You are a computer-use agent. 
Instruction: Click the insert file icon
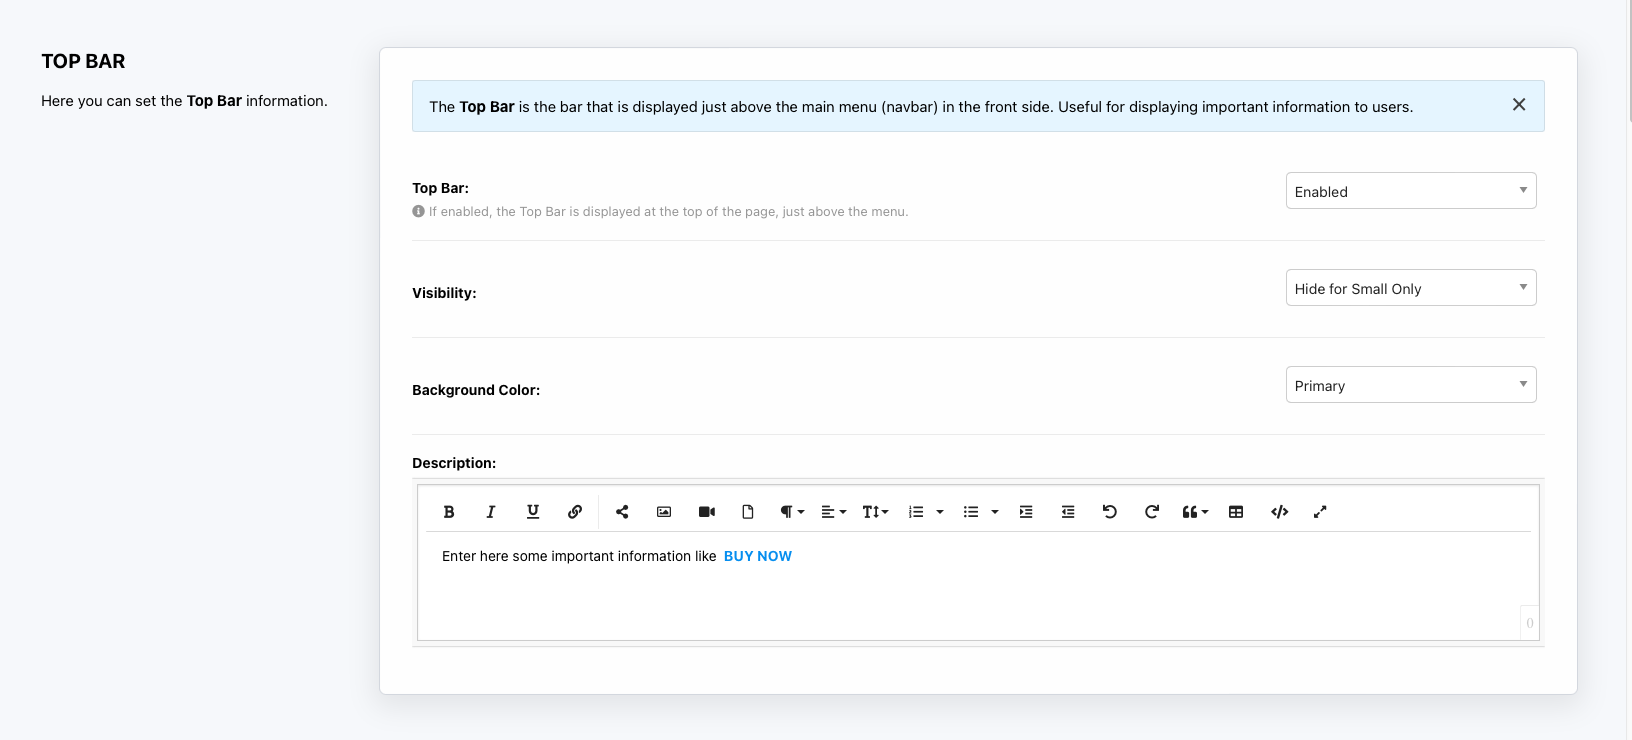748,512
